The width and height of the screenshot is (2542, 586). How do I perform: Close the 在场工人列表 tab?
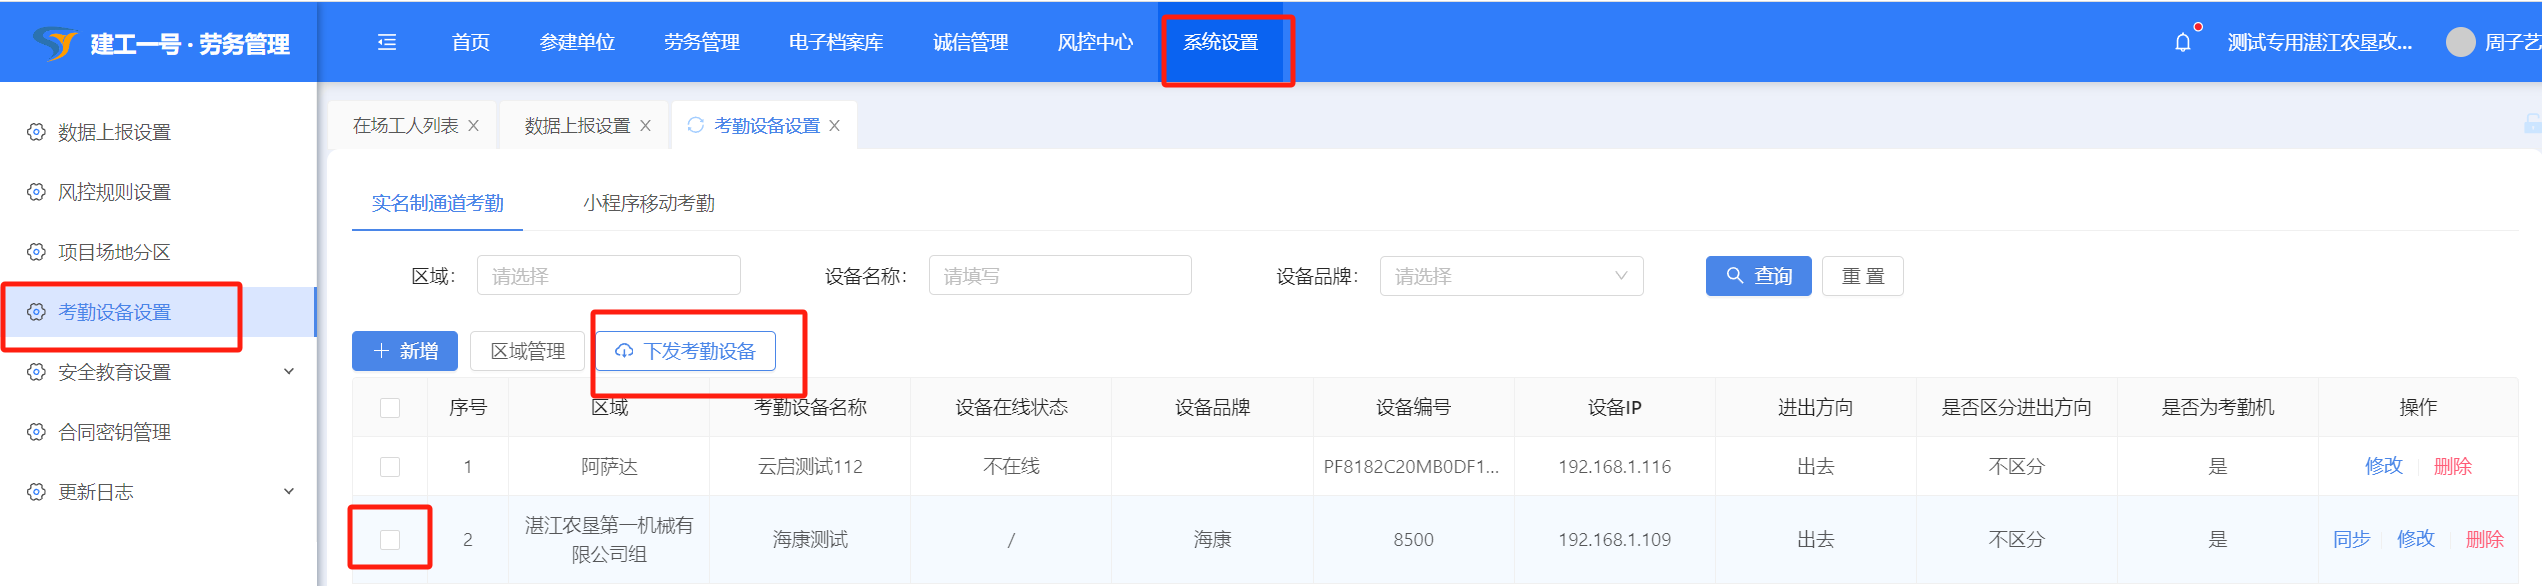(474, 126)
